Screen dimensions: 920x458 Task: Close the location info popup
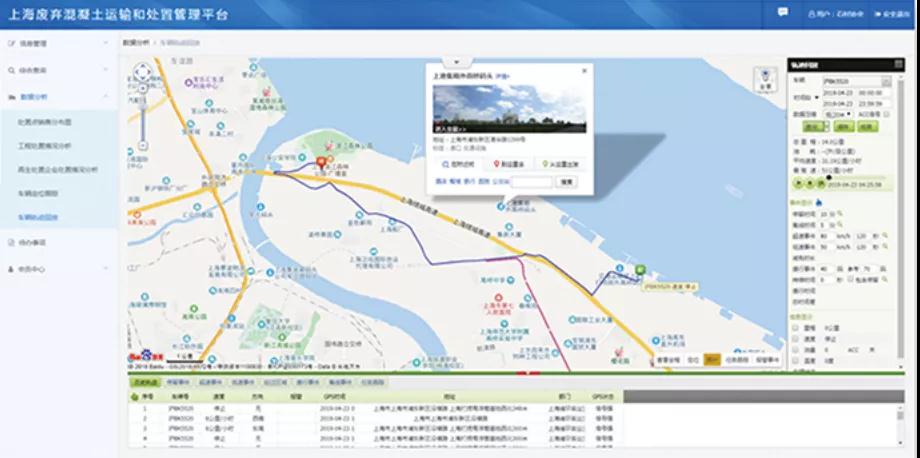point(584,72)
